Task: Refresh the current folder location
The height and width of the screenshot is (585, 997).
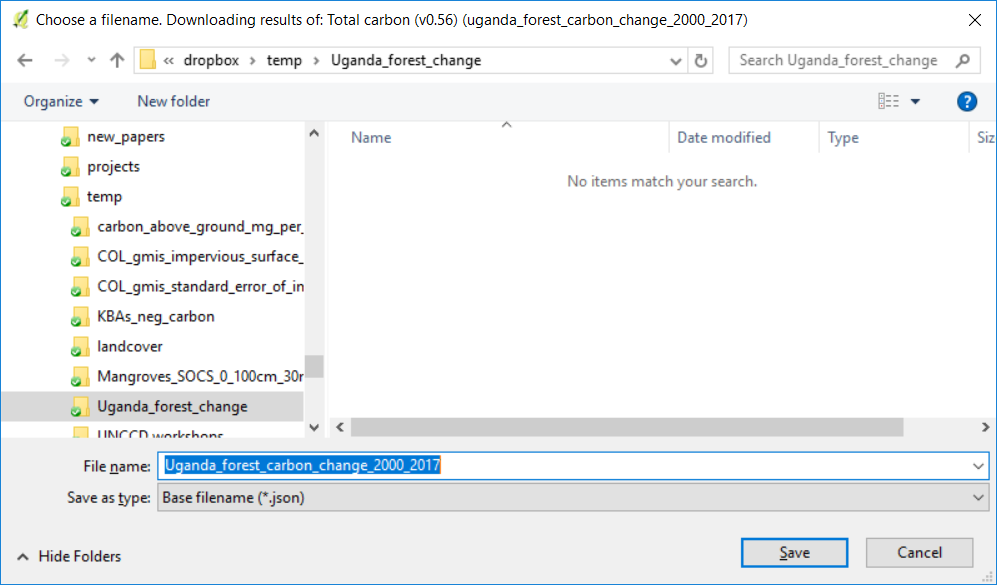Action: pyautogui.click(x=701, y=60)
